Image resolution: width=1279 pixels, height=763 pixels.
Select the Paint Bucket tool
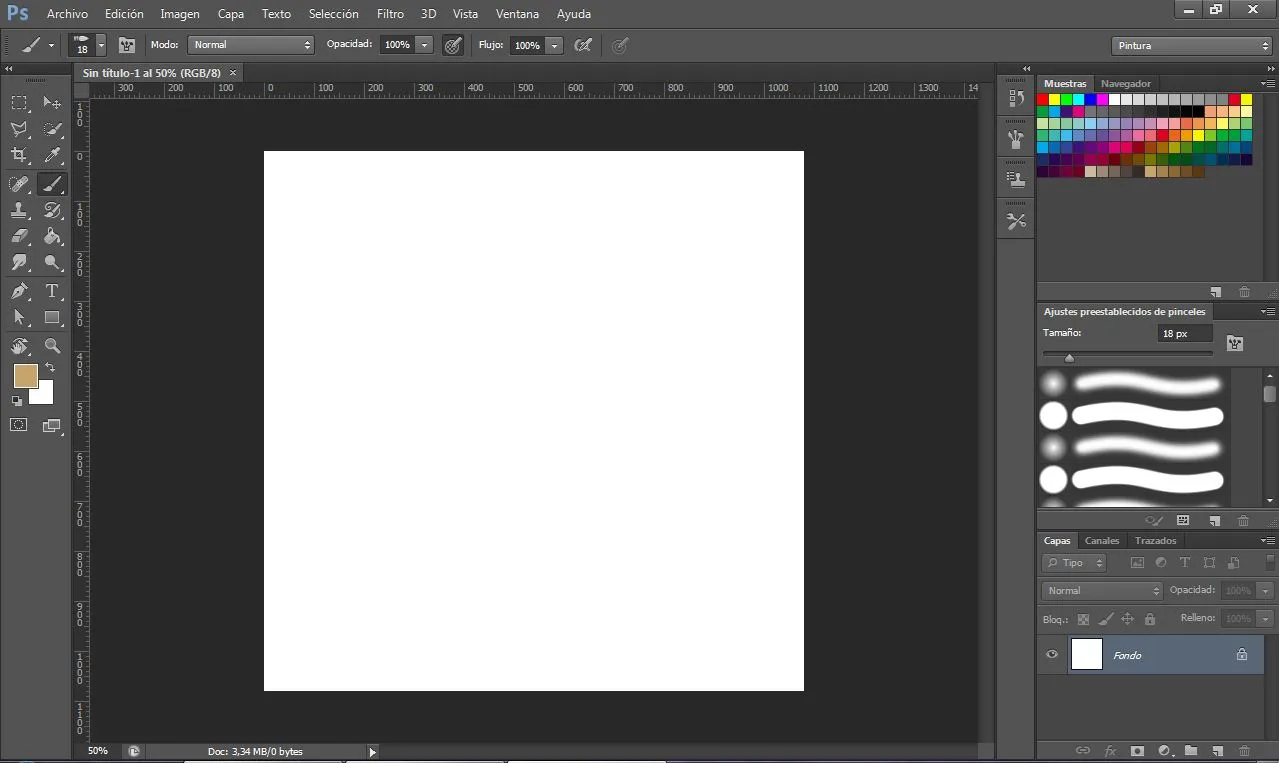point(52,236)
